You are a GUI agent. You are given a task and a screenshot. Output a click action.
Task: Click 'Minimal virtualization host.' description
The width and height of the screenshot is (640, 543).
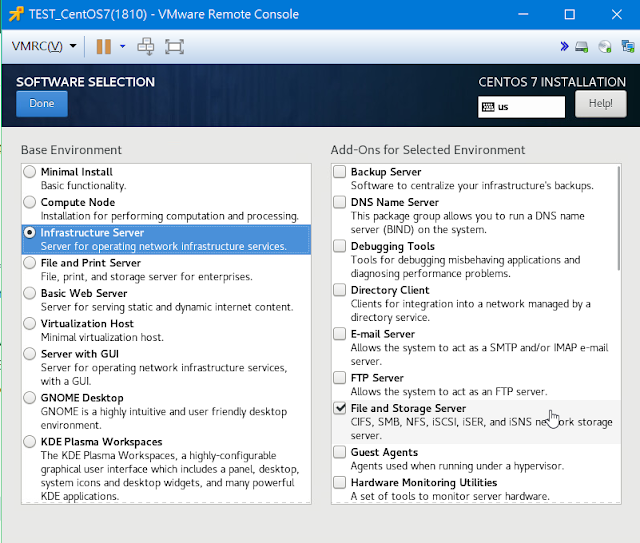pyautogui.click(x=102, y=338)
